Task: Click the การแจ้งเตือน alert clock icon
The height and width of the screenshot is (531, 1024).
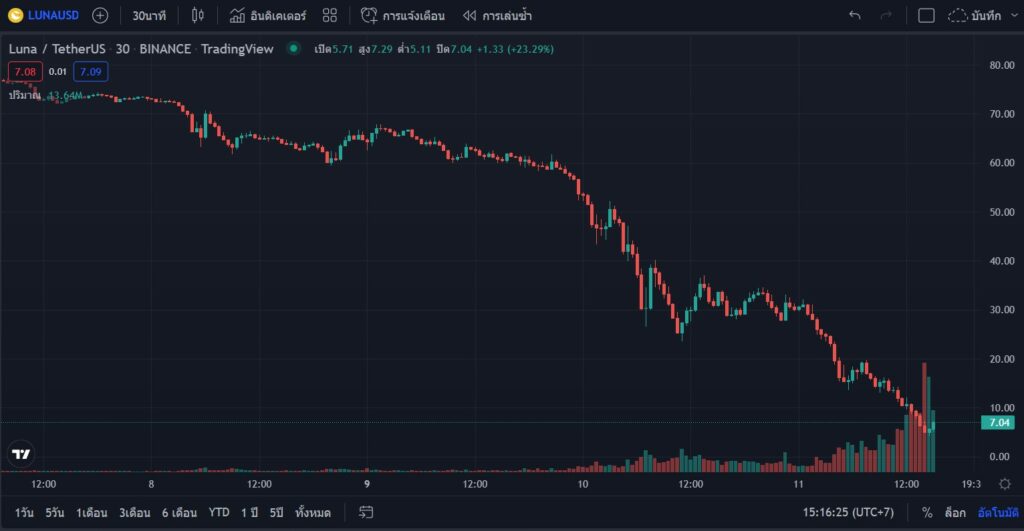Action: coord(369,15)
